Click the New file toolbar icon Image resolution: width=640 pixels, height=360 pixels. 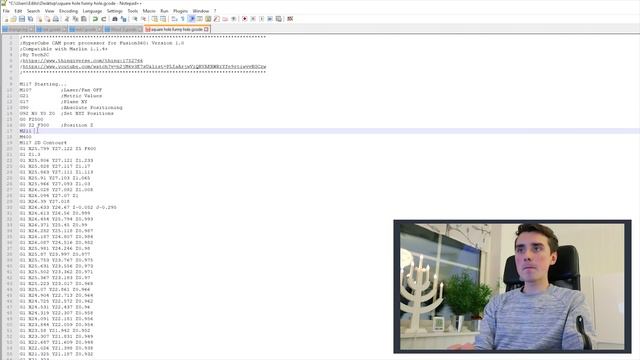(6, 19)
